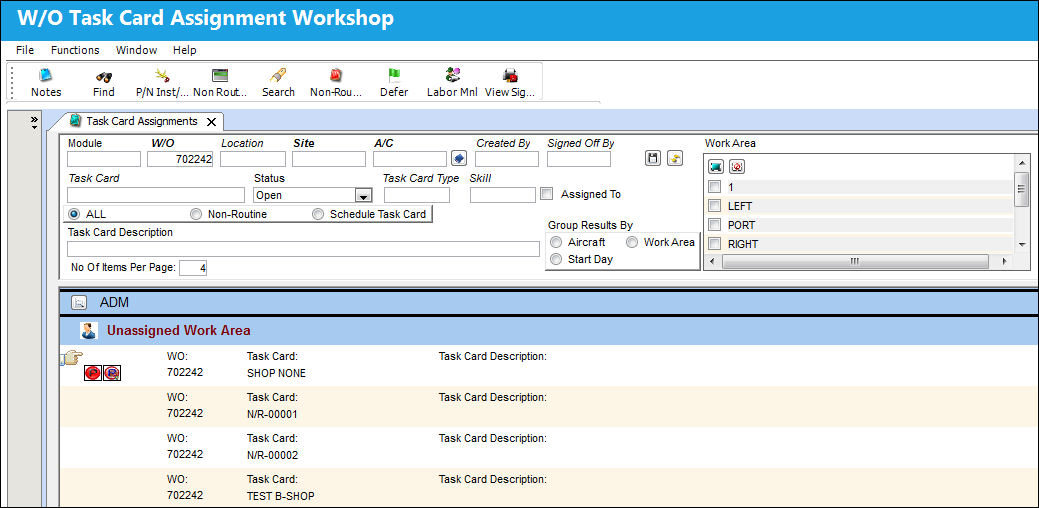
Task: Click the Search toolbar icon
Action: (278, 76)
